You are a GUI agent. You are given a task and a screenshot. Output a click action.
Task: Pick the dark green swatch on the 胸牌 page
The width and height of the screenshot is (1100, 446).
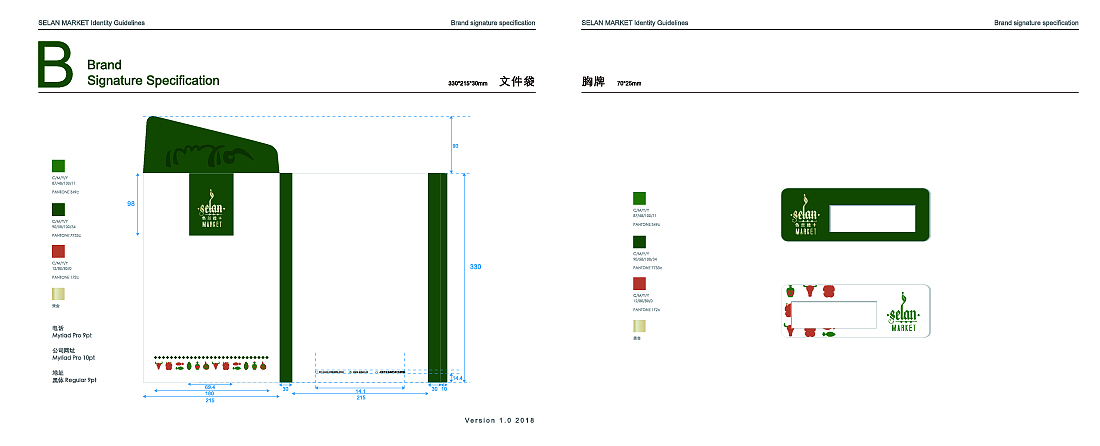pos(639,242)
